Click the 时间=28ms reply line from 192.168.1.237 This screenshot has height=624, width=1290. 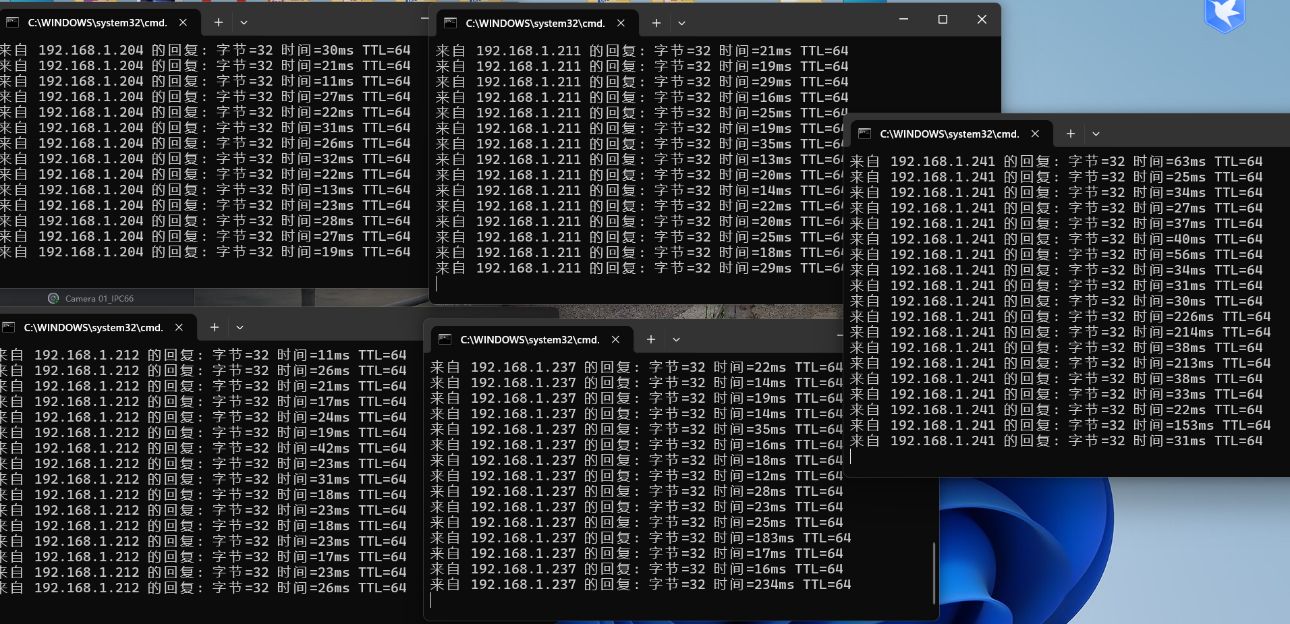pos(637,492)
